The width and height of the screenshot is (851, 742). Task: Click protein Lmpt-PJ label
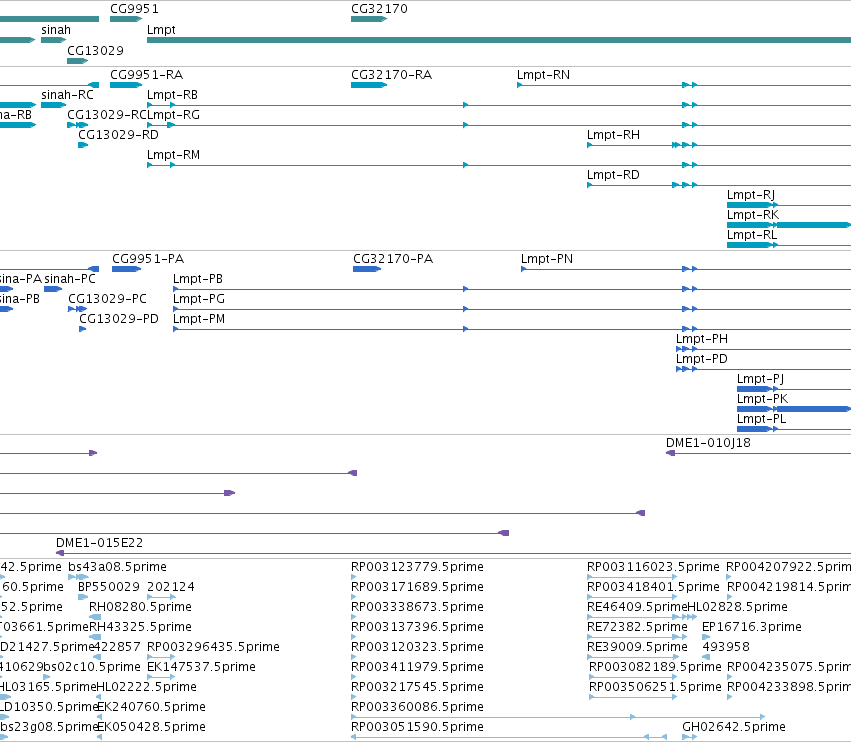click(x=760, y=379)
